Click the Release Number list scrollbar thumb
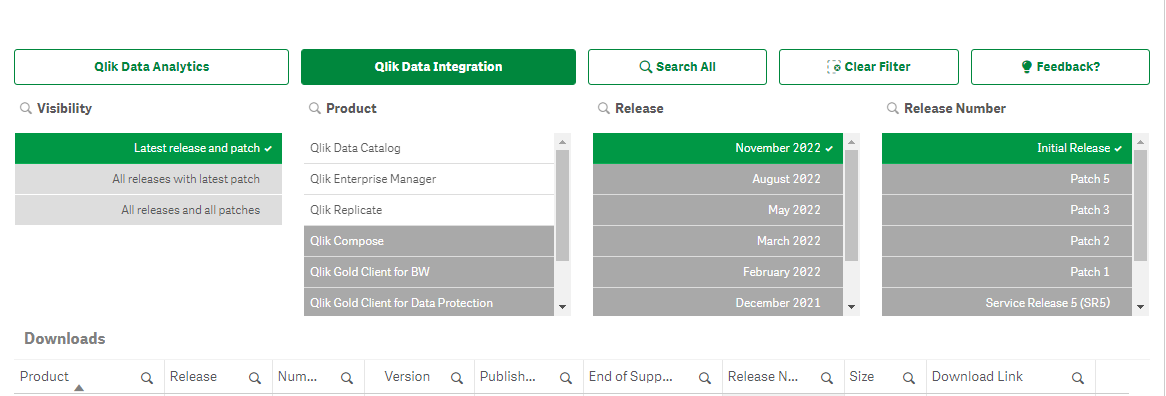 pos(1141,205)
